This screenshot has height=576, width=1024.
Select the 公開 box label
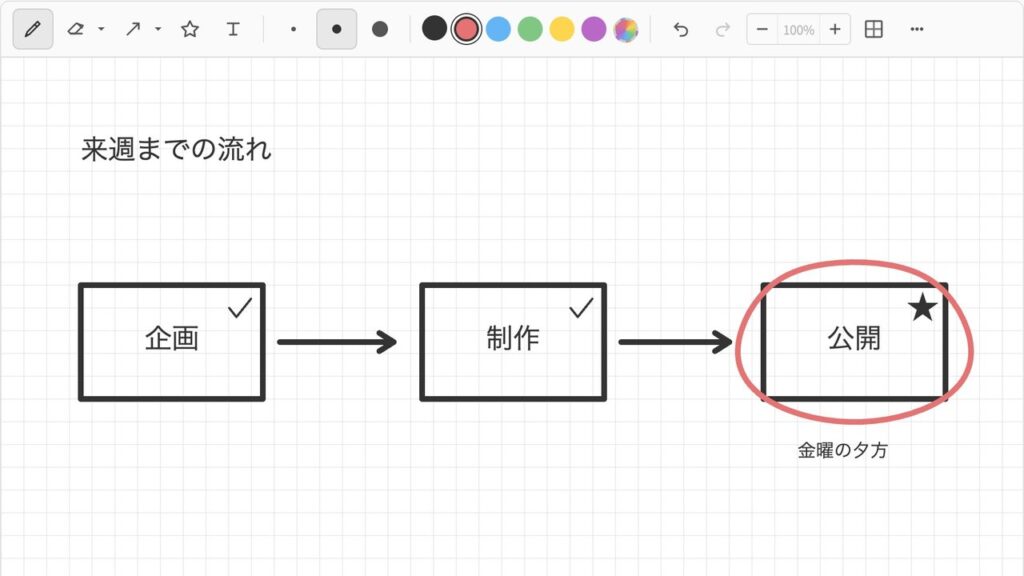[x=854, y=338]
